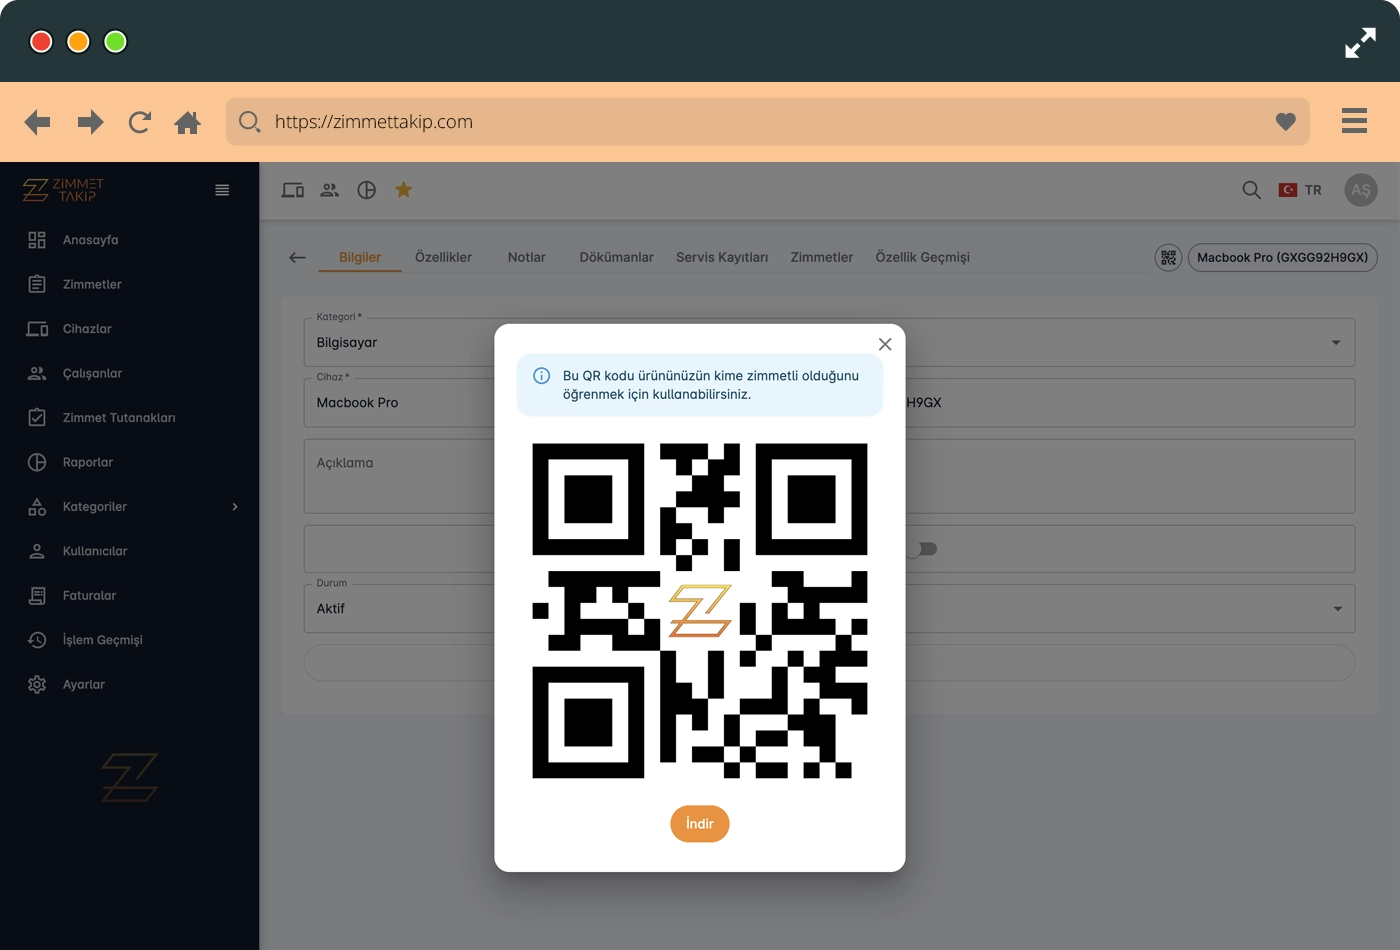The height and width of the screenshot is (950, 1400).
Task: Reload the page with refresh icon
Action: pos(140,122)
